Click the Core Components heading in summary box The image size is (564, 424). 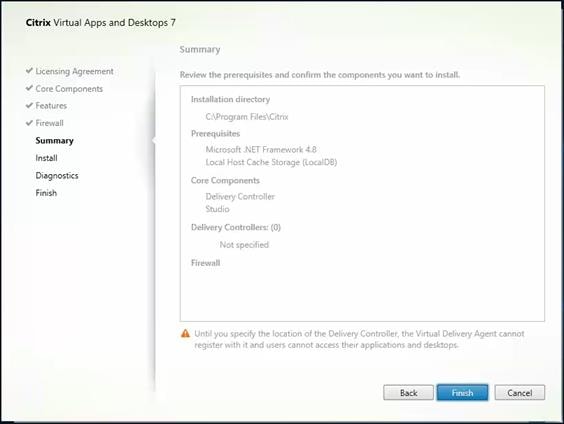click(x=225, y=181)
